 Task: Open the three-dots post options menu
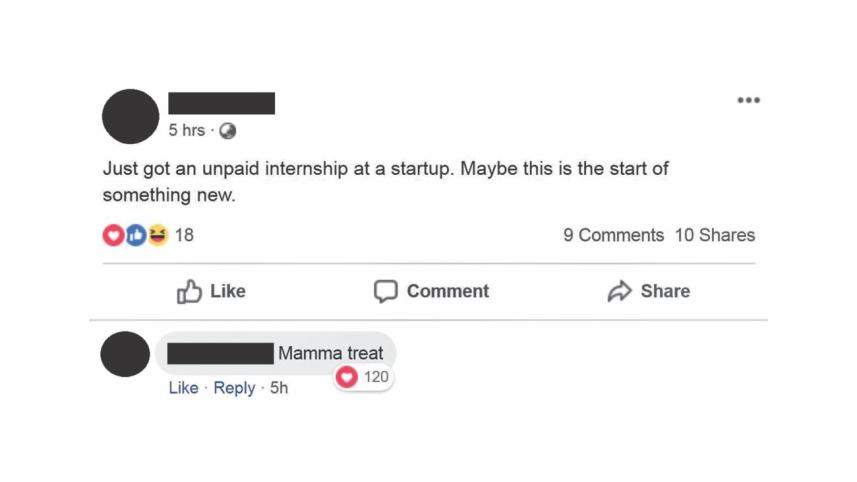(x=748, y=100)
